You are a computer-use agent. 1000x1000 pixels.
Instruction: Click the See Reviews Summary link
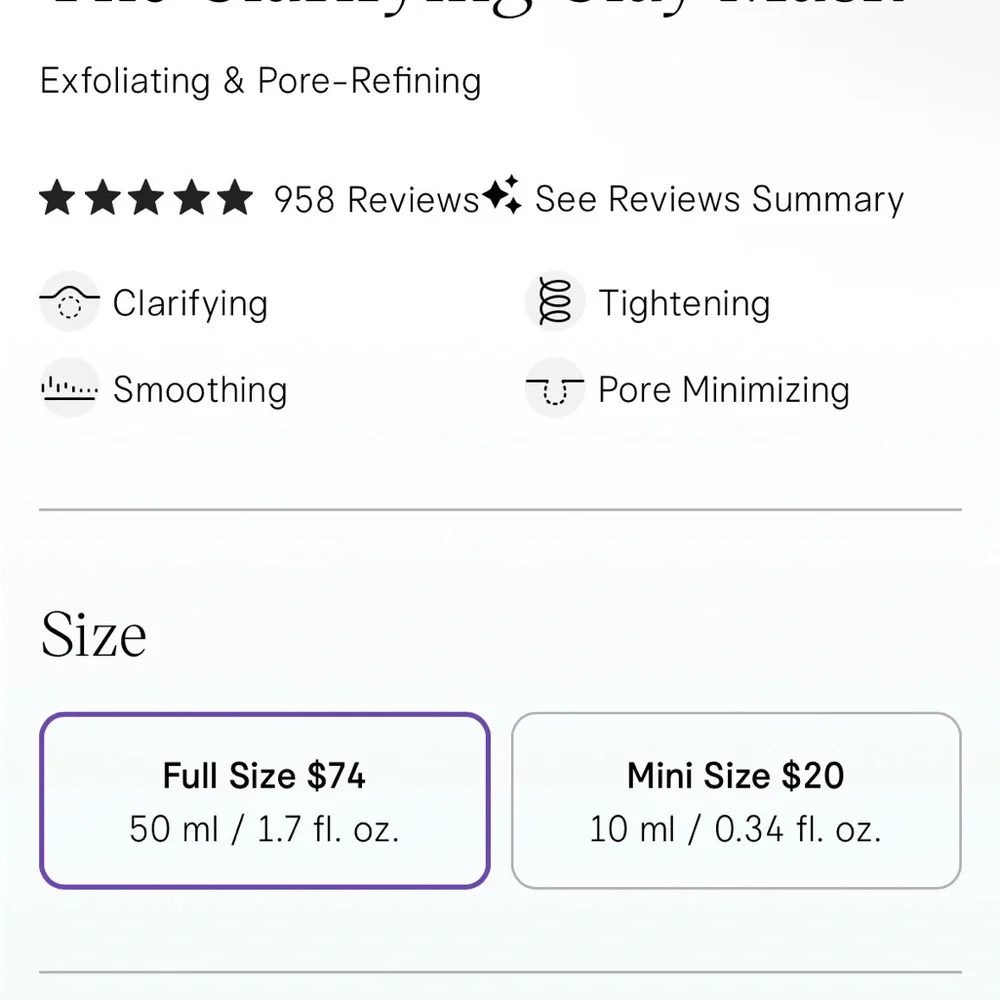click(718, 199)
